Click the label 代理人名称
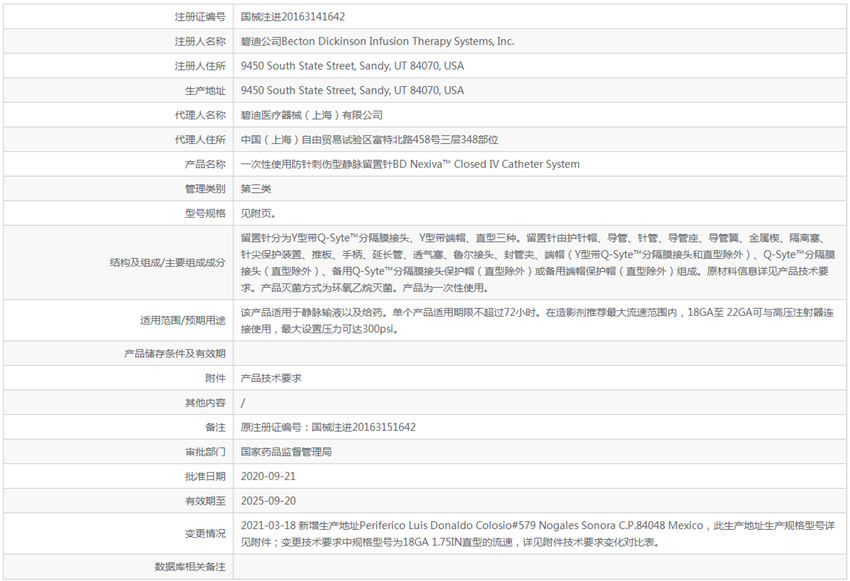Viewport: 850px width, 581px height. click(200, 115)
